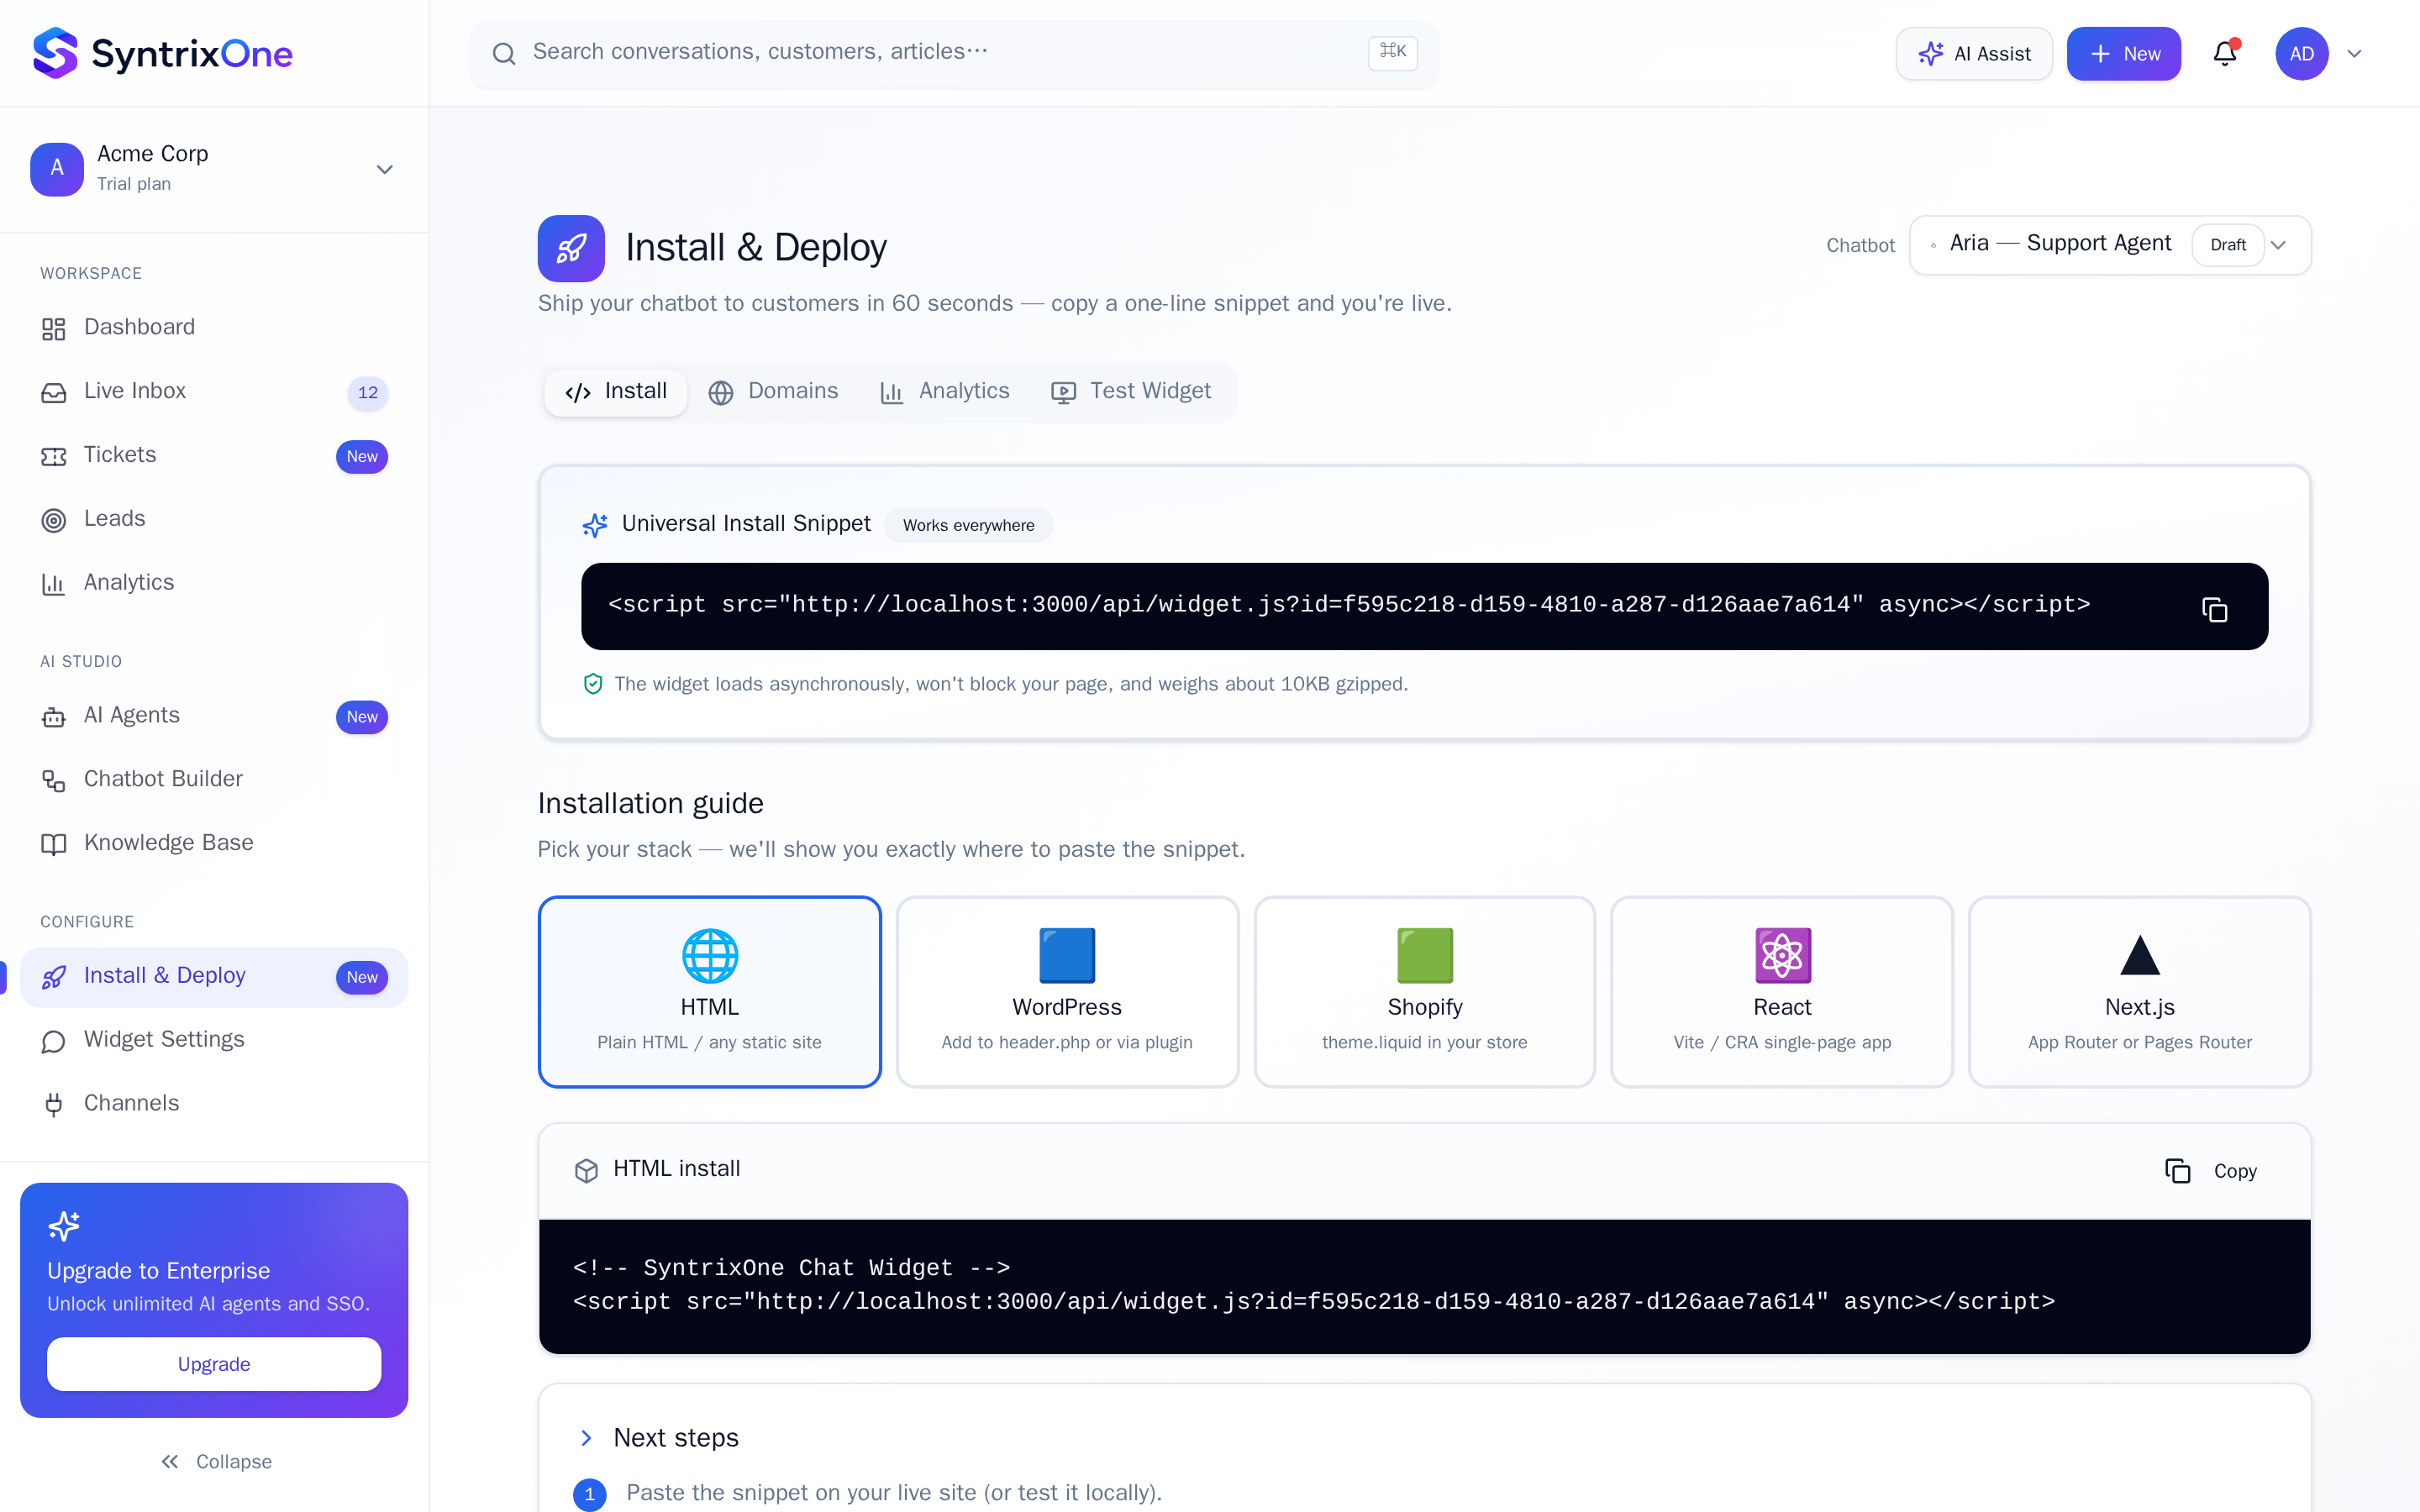Image resolution: width=2420 pixels, height=1512 pixels.
Task: Open Widget Settings
Action: pyautogui.click(x=214, y=1039)
